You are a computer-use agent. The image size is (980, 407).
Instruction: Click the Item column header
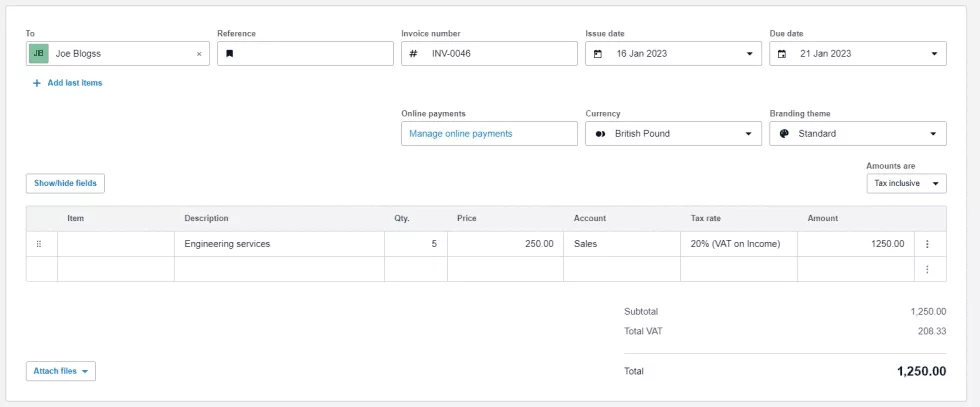76,219
